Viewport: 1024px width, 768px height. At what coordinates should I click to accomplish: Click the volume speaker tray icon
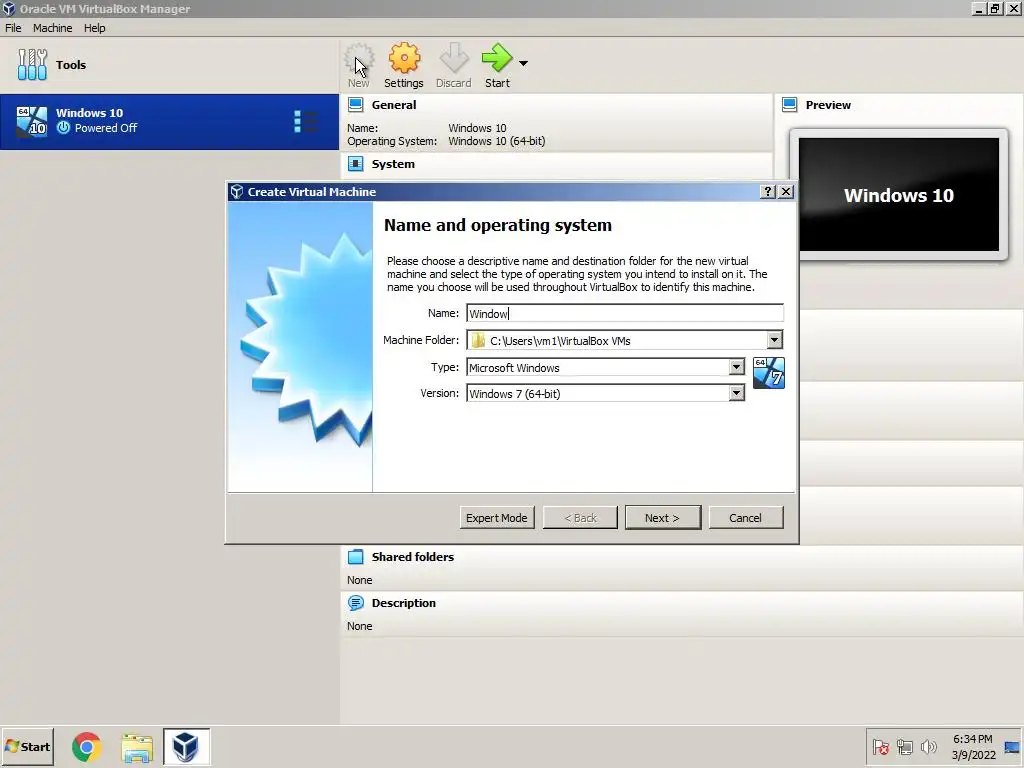[x=928, y=746]
